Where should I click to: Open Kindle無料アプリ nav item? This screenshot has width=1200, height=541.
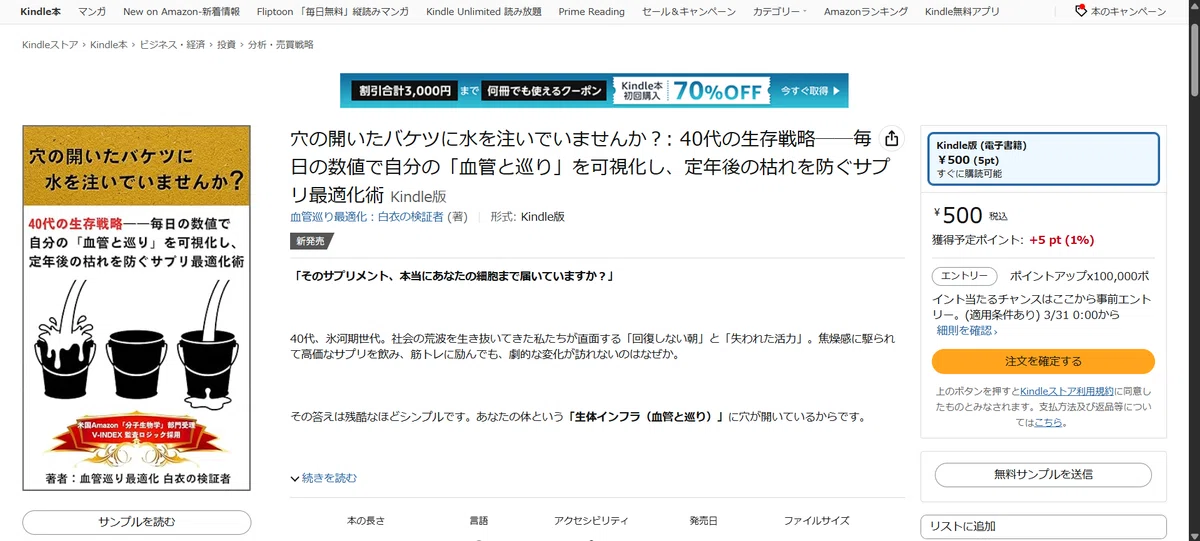tap(962, 12)
